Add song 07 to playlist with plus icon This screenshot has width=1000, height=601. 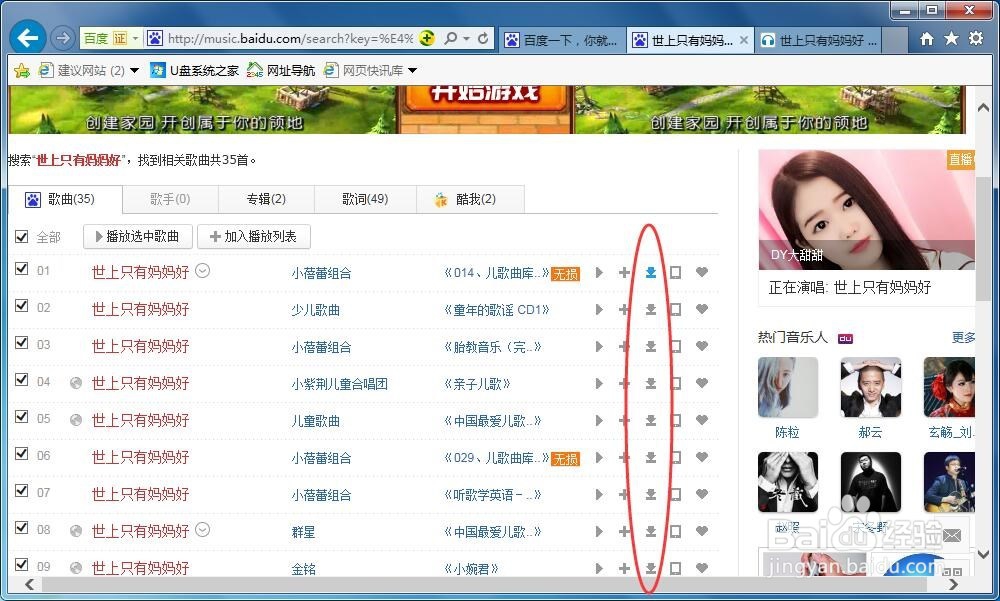624,494
